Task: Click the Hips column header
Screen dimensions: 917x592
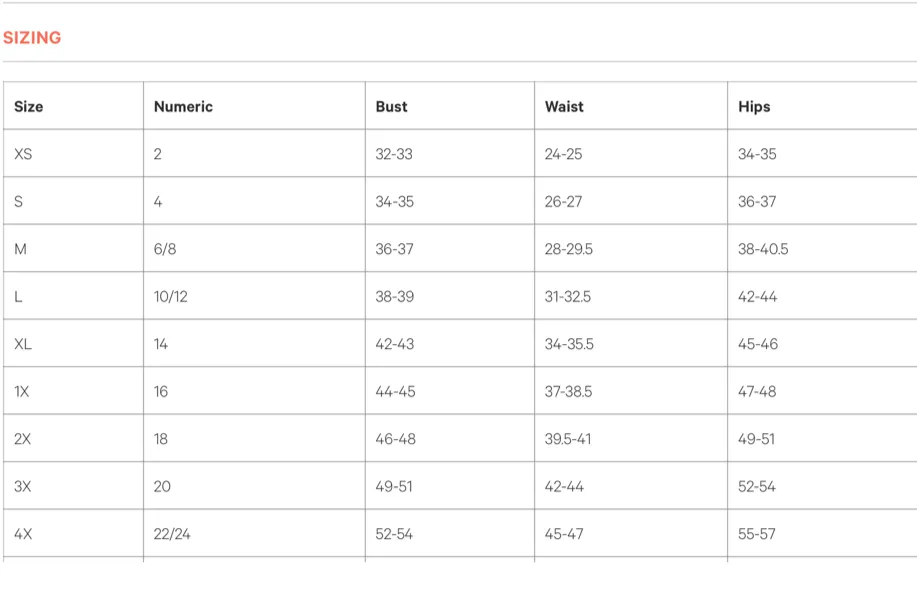Action: 754,106
